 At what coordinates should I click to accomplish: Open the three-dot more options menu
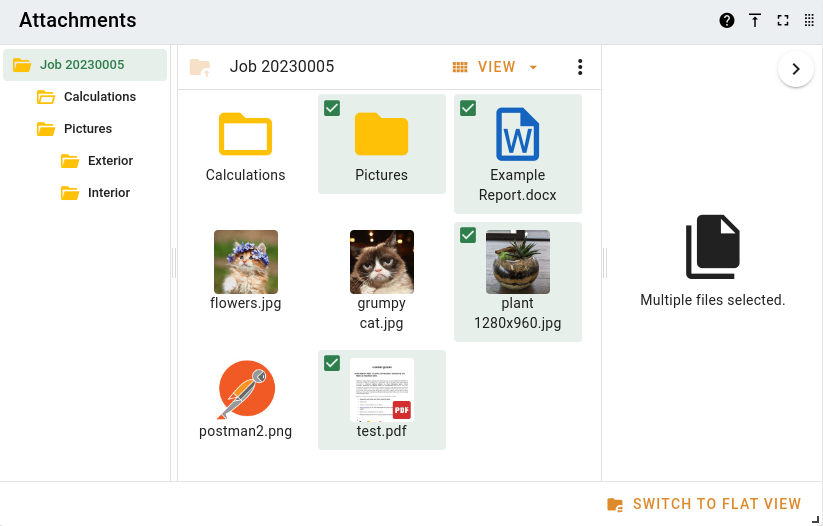[x=579, y=67]
